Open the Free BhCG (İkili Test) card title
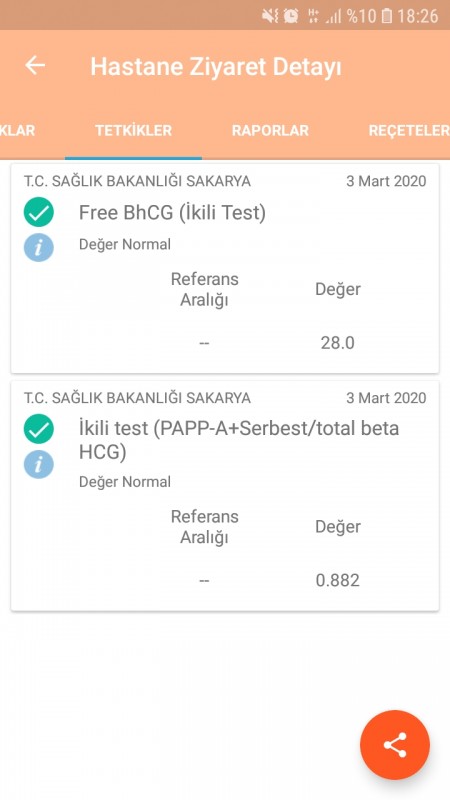The width and height of the screenshot is (450, 800). click(x=172, y=213)
